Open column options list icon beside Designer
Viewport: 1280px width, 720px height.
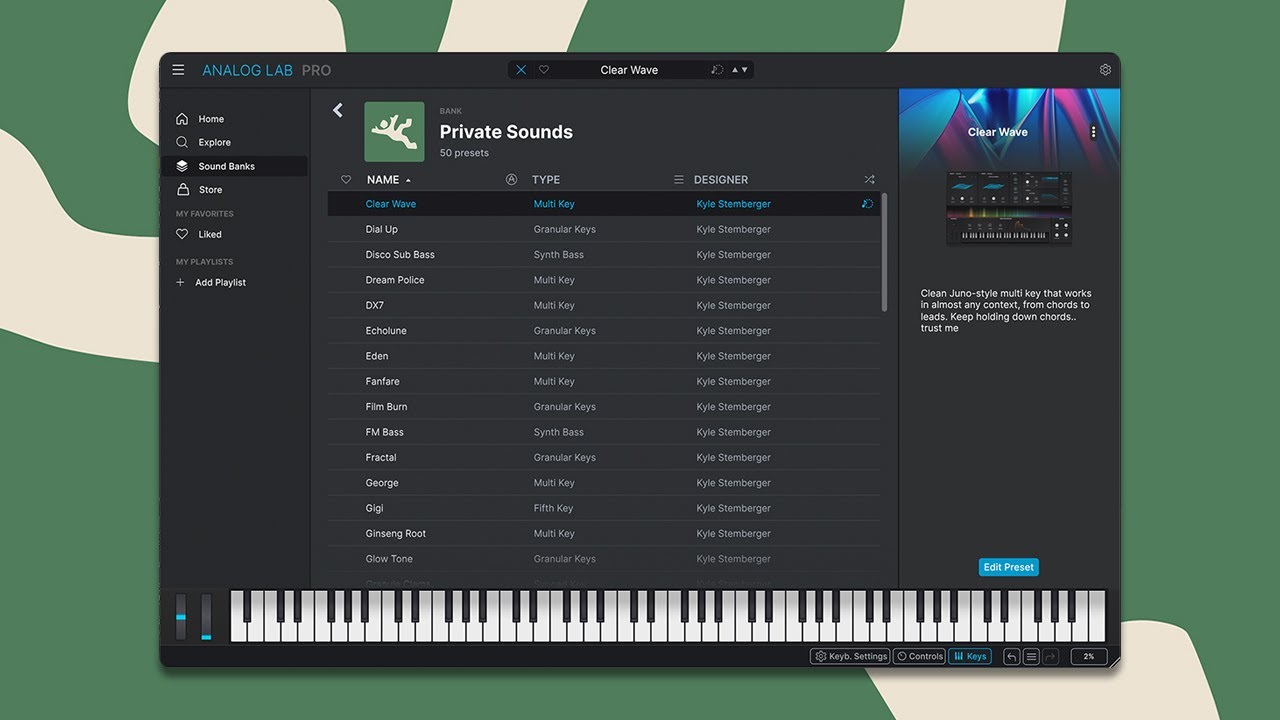click(679, 180)
